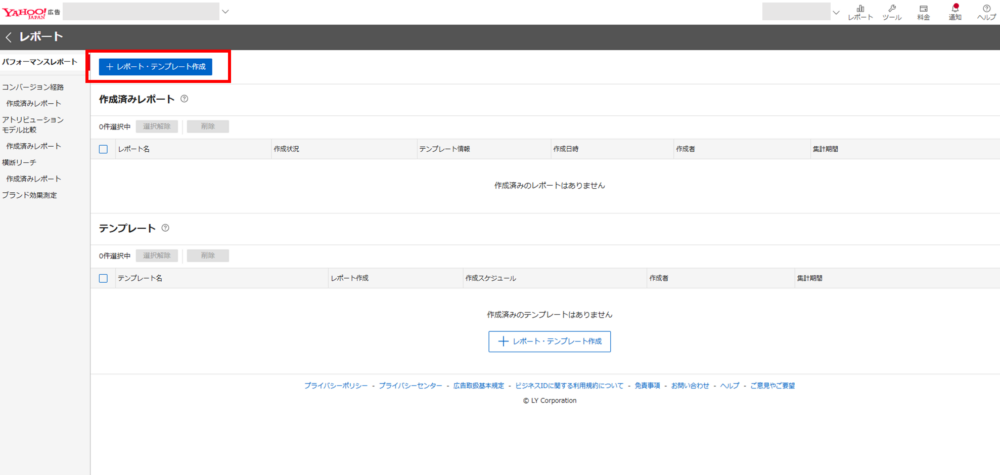Viewport: 1000px width, 475px height.
Task: Click the outlined レポート・テンプレート作成 button below templates
Action: click(549, 341)
